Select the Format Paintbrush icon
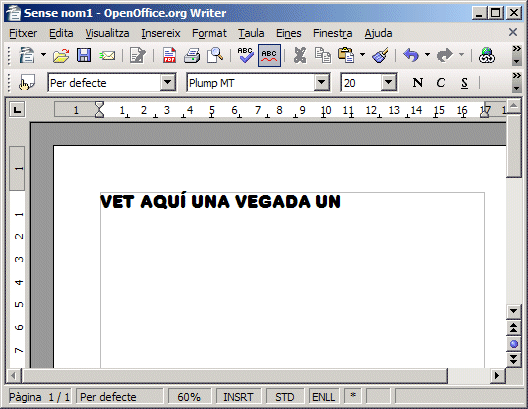The image size is (528, 409). (381, 55)
